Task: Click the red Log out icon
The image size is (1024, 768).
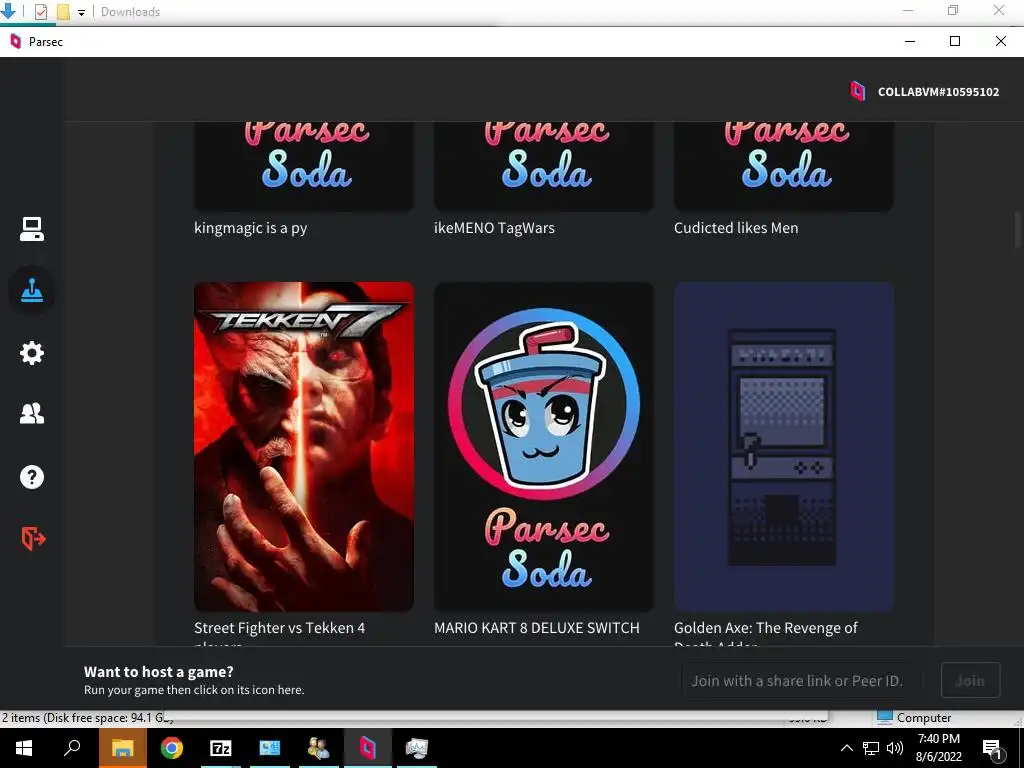Action: click(33, 538)
